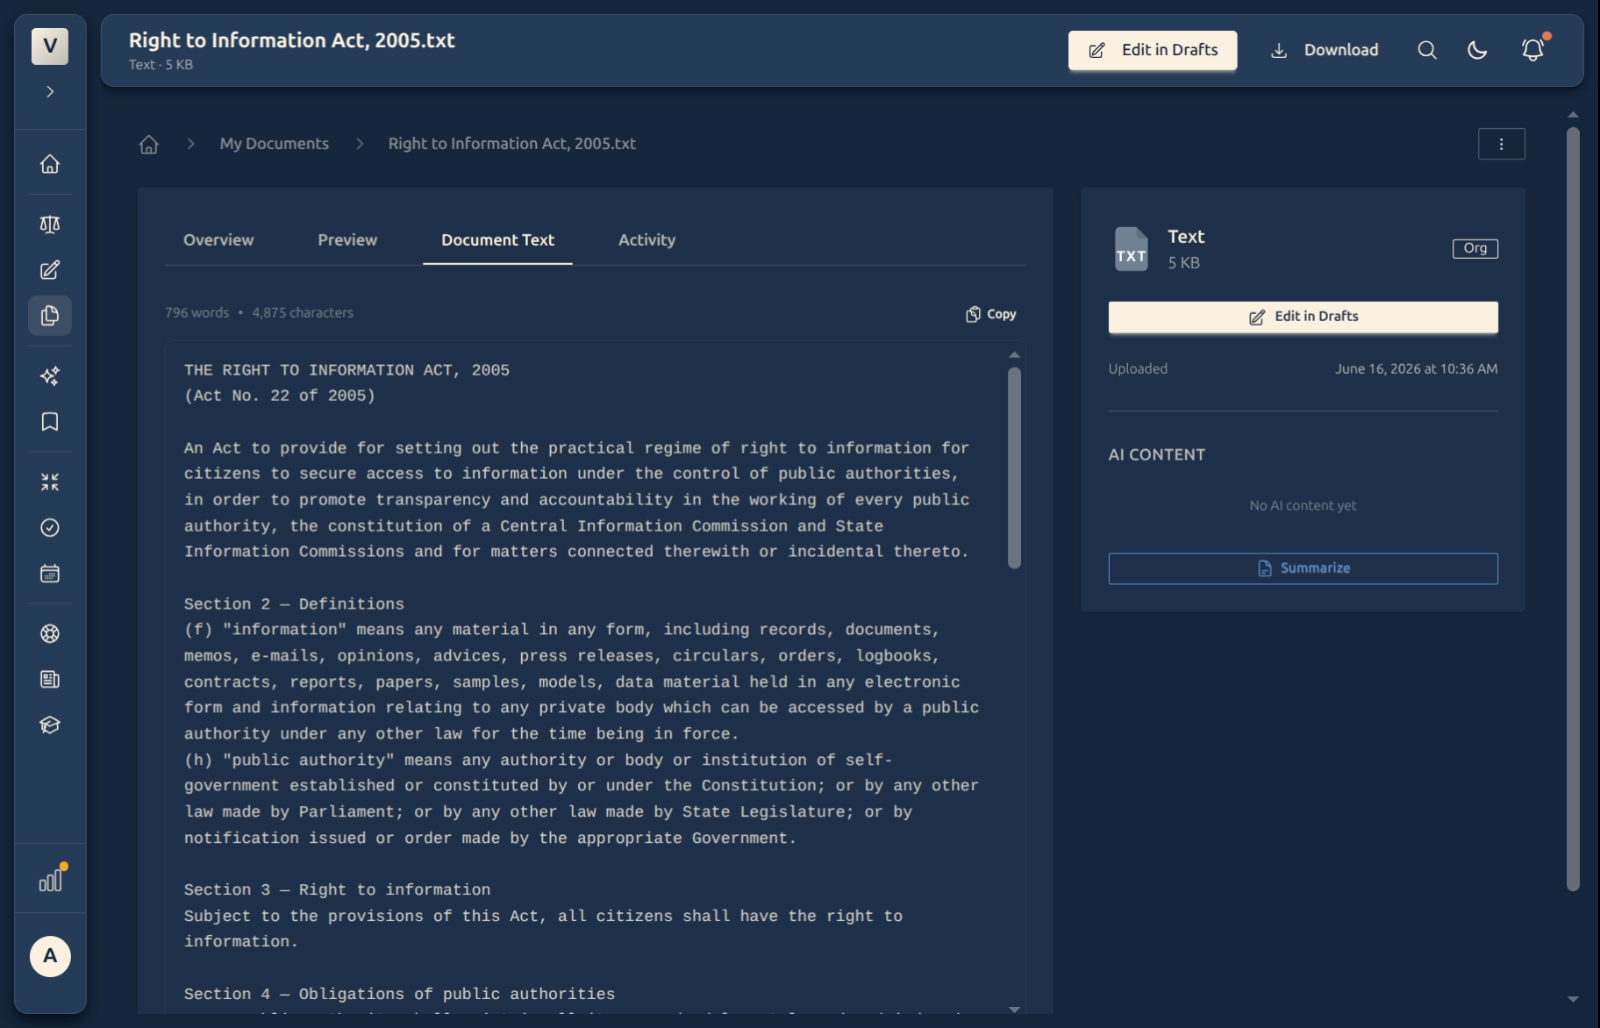The height and width of the screenshot is (1028, 1600).
Task: Click the Summarize button
Action: pyautogui.click(x=1303, y=568)
